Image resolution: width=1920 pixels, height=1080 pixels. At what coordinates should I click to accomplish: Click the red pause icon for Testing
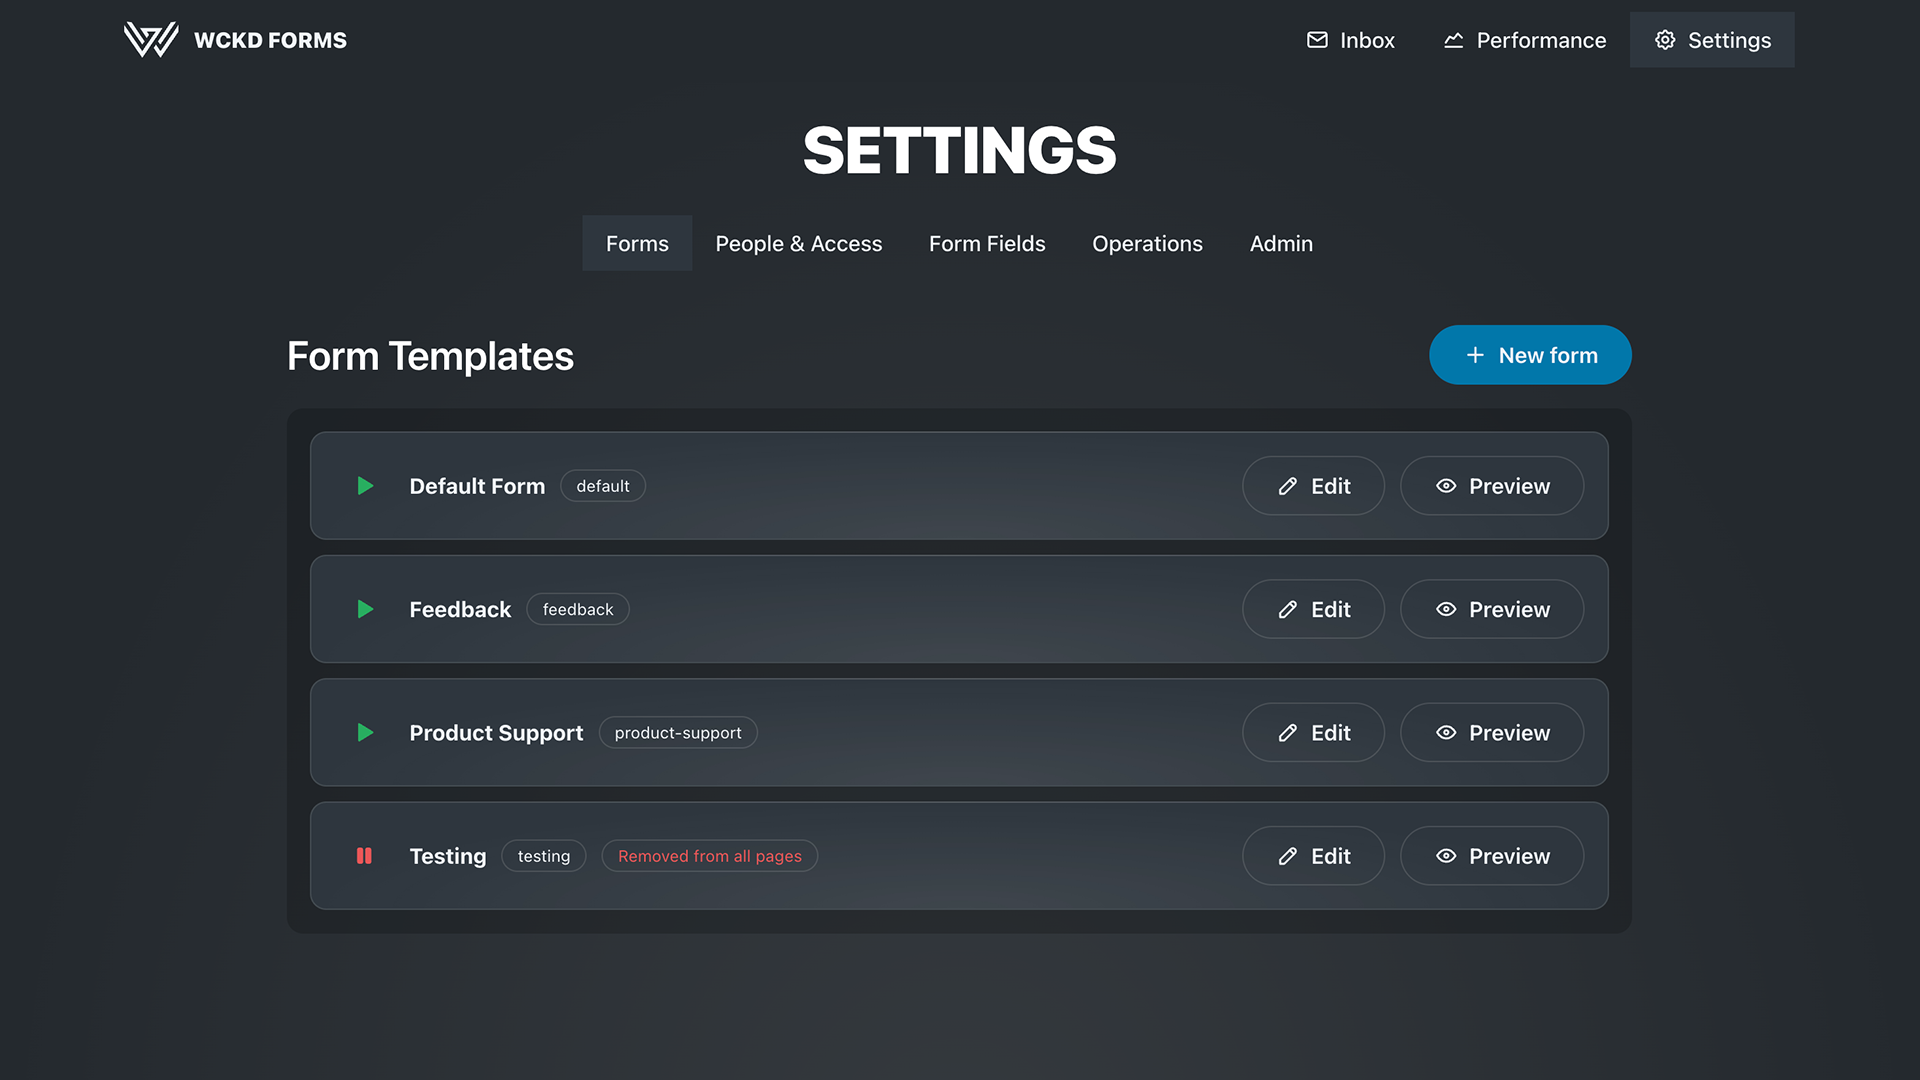click(364, 856)
